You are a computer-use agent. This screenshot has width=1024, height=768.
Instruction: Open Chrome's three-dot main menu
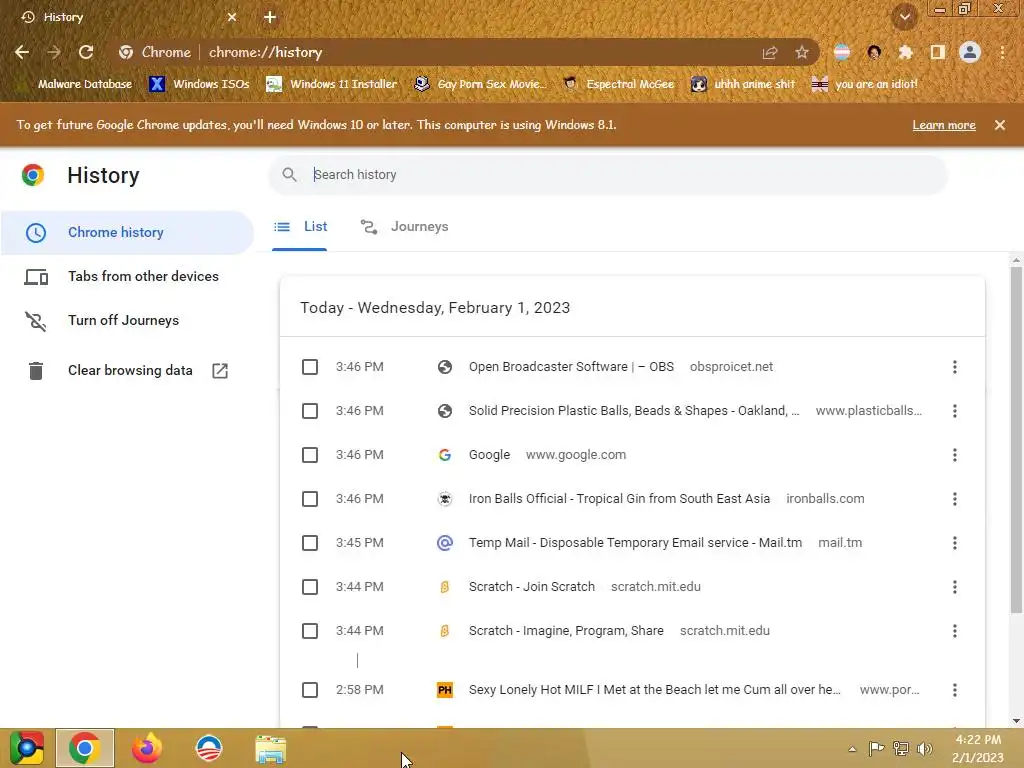point(1002,52)
